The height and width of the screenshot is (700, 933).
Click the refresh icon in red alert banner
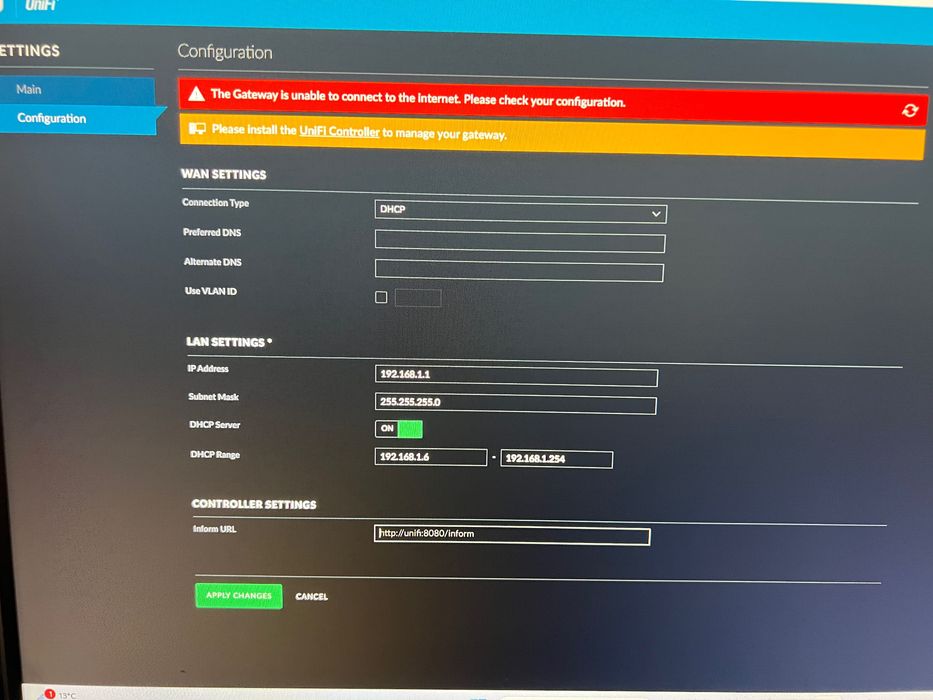pyautogui.click(x=909, y=110)
